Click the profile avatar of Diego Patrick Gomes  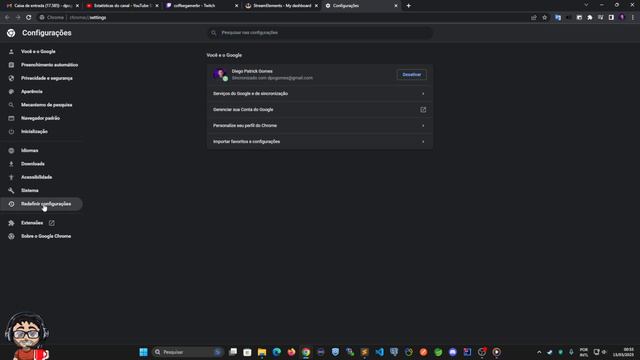220,74
